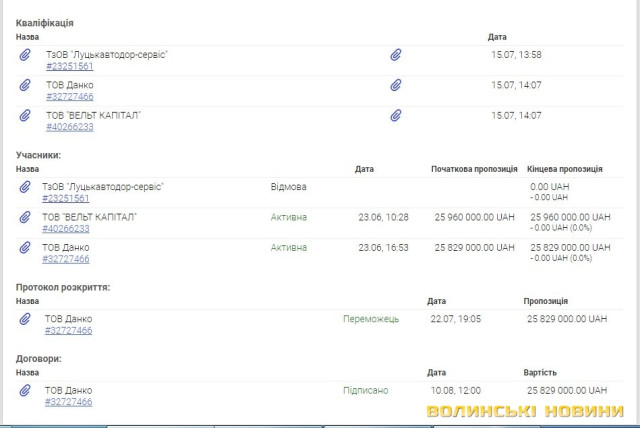Click the Волинські Новини watermark logo

(x=526, y=411)
